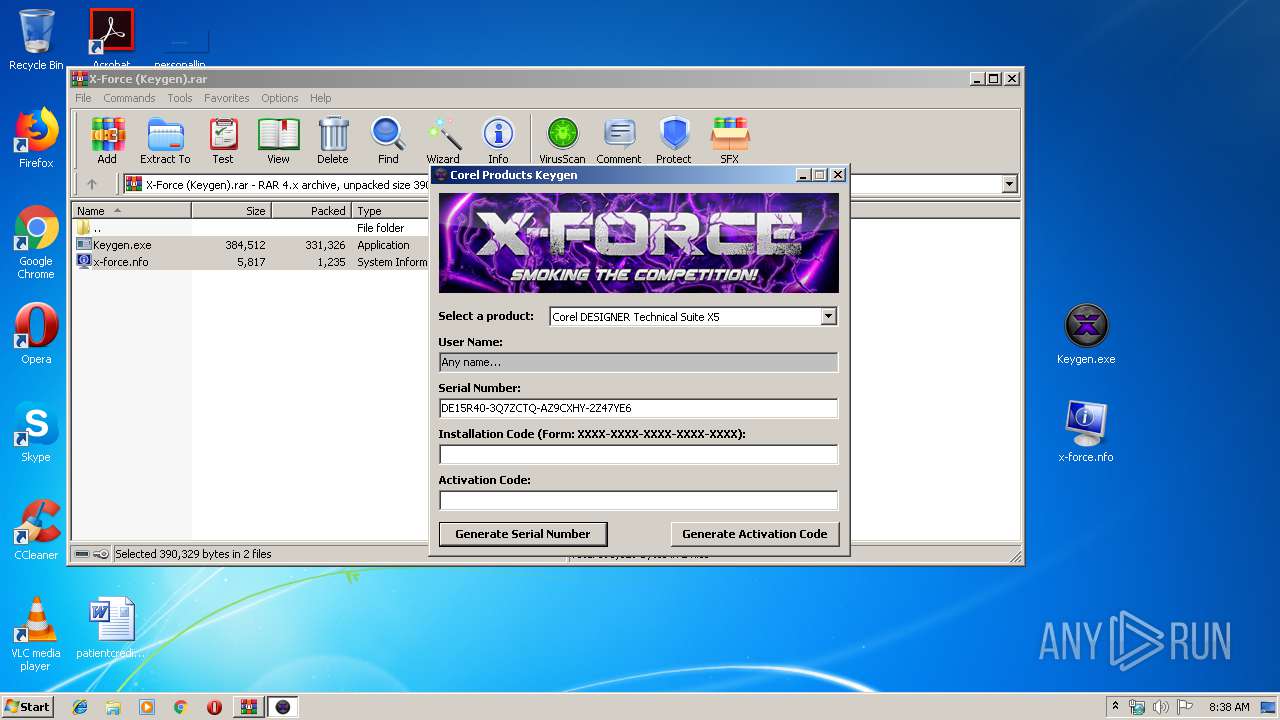
Task: Click the Windows Start button
Action: point(27,707)
